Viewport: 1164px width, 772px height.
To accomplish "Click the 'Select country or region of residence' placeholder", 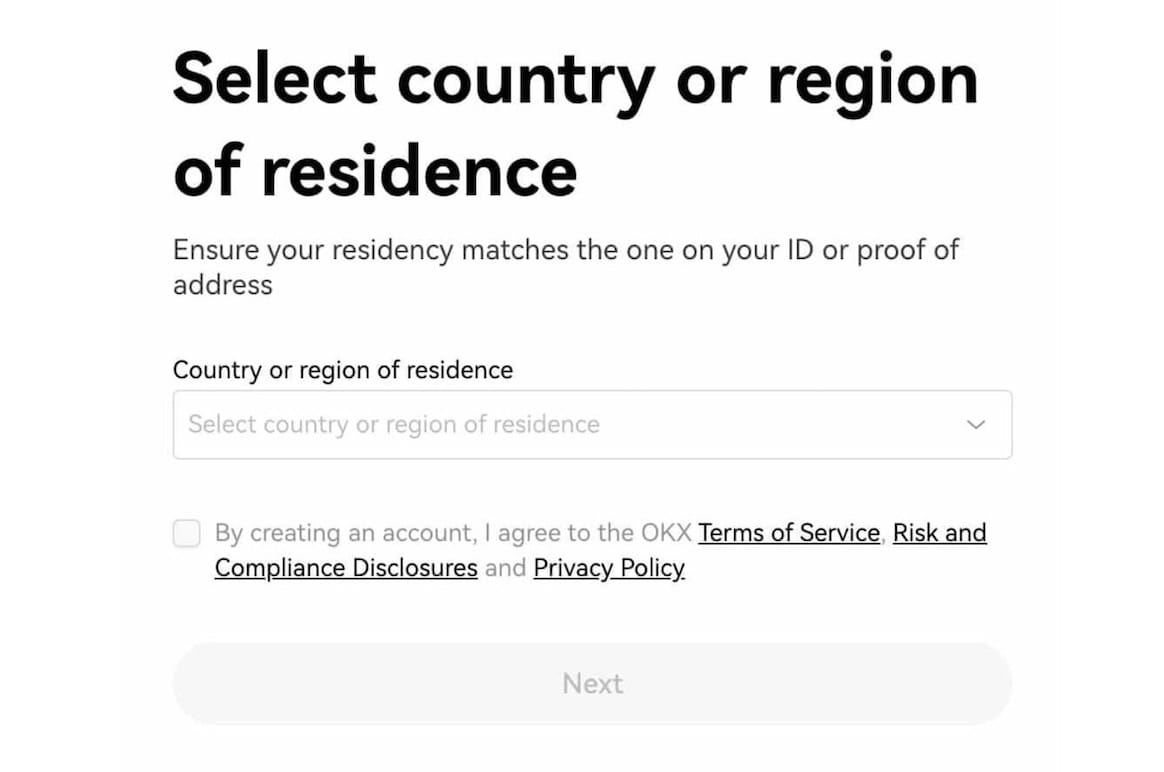I will (x=394, y=425).
